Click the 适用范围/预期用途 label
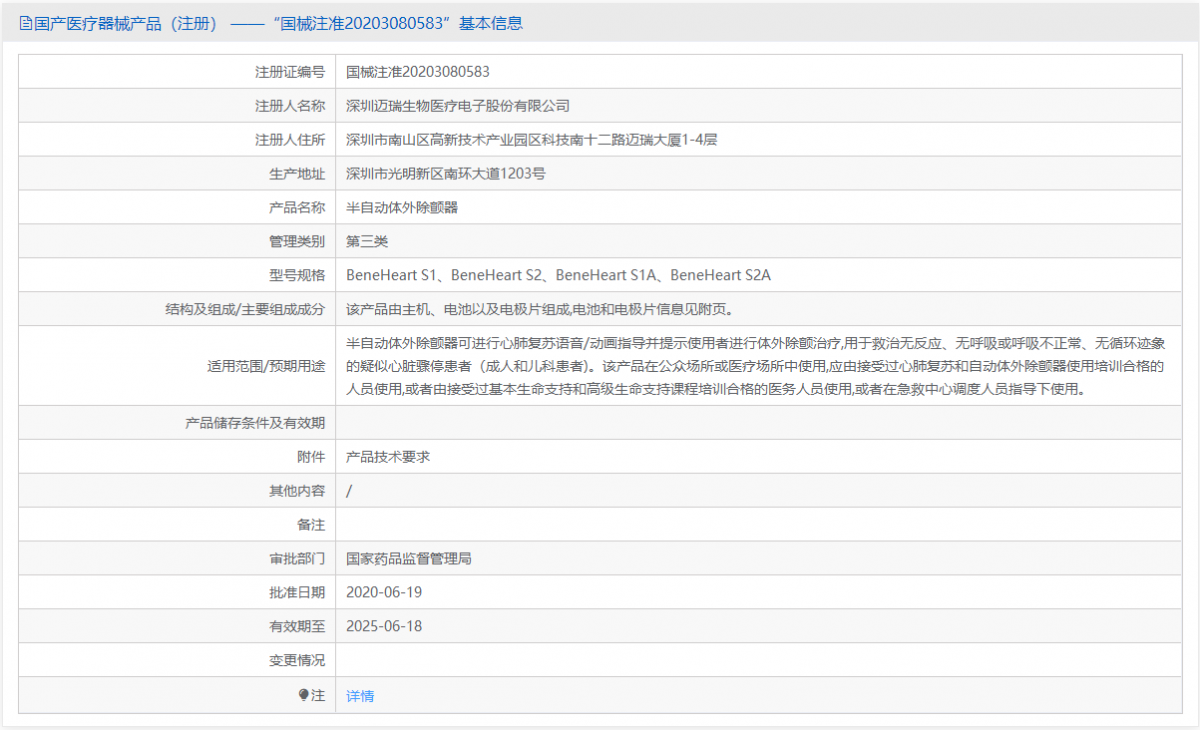1200x730 pixels. click(266, 366)
